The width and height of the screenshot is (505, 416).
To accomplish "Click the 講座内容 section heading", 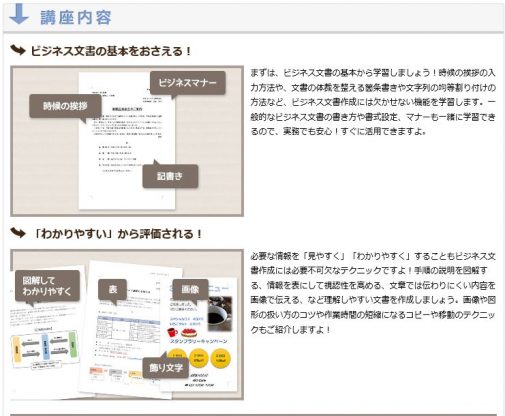I will pyautogui.click(x=76, y=18).
